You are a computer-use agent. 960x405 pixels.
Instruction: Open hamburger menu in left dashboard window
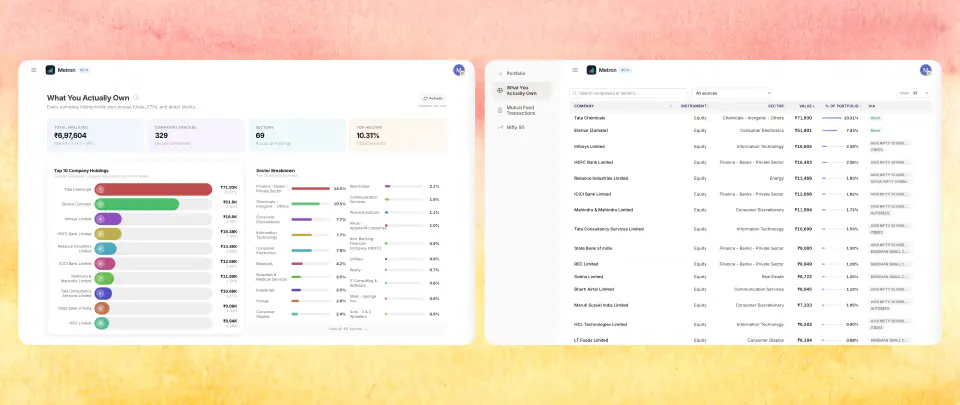pos(33,70)
